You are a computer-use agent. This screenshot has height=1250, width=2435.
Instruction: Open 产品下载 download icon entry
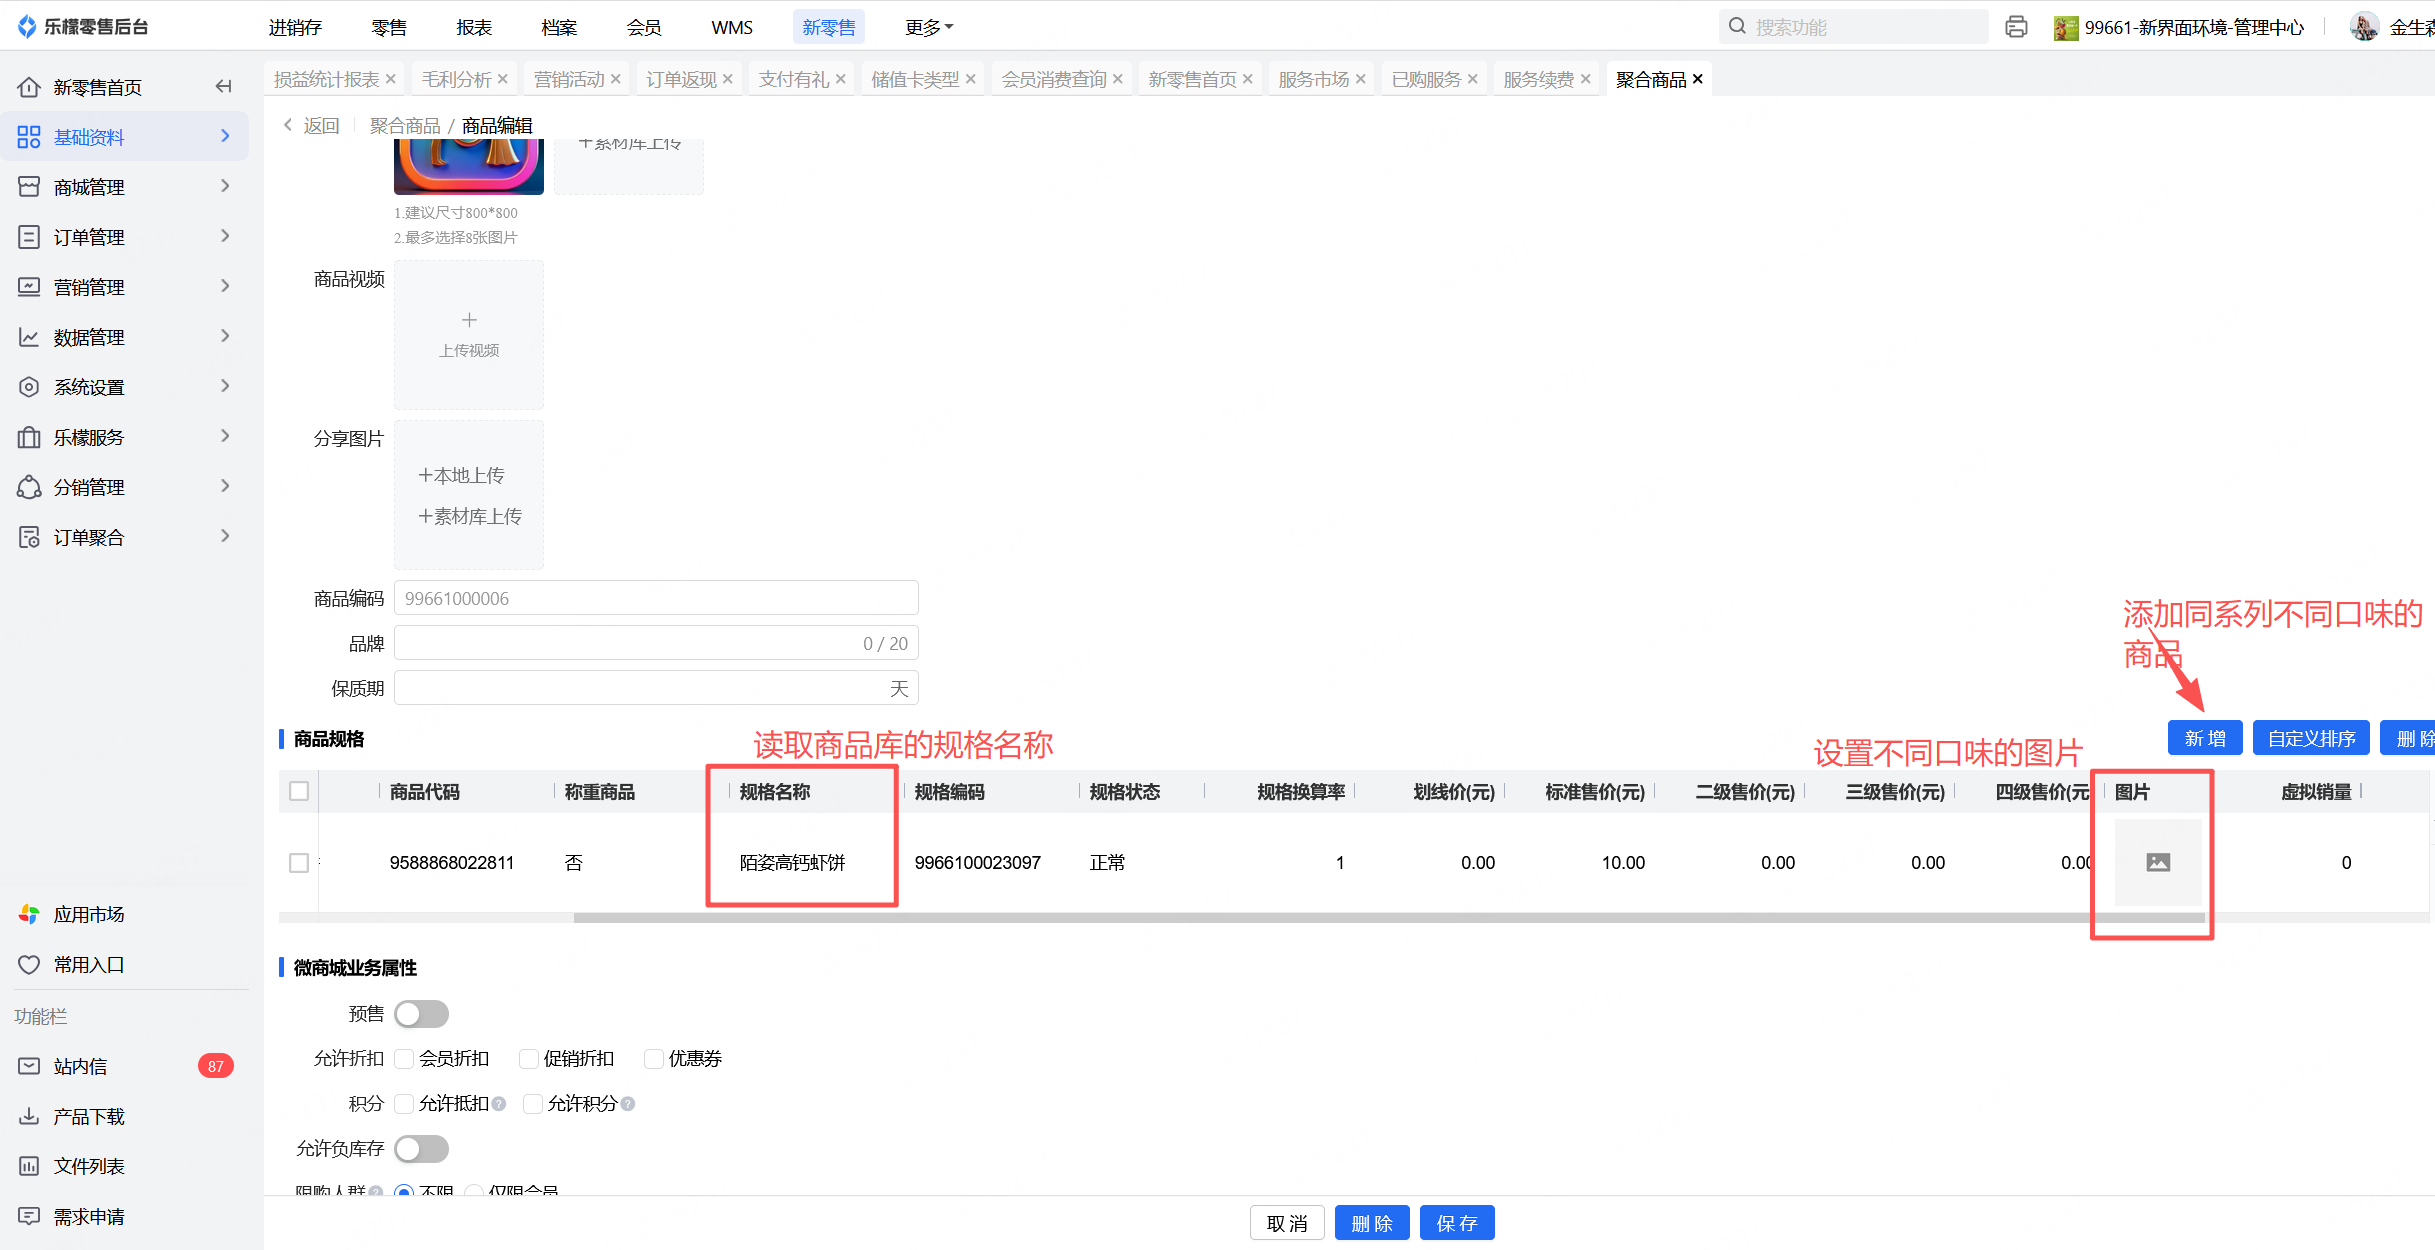29,1116
